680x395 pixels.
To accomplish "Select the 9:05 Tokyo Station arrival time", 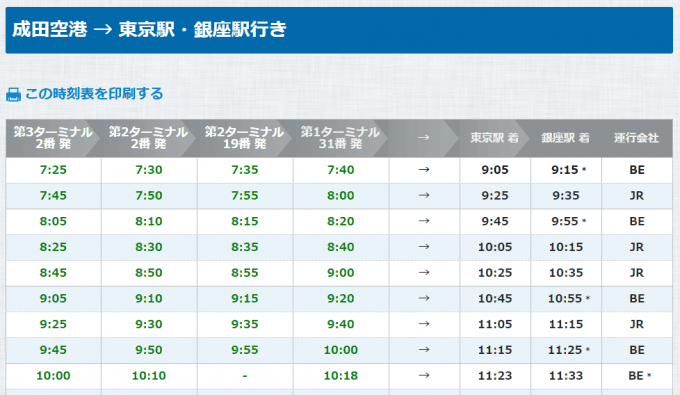I will (495, 170).
